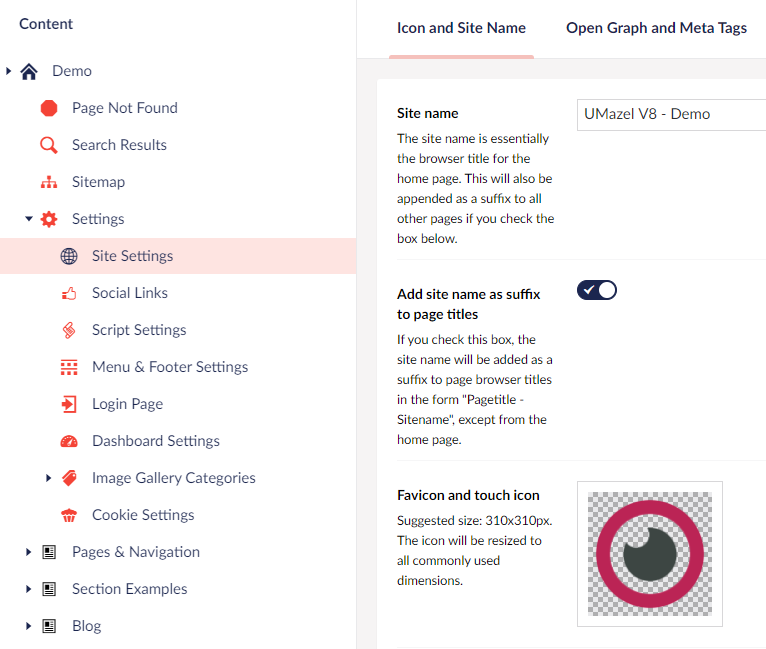Click the Site name input field
Image resolution: width=766 pixels, height=649 pixels.
pyautogui.click(x=670, y=114)
